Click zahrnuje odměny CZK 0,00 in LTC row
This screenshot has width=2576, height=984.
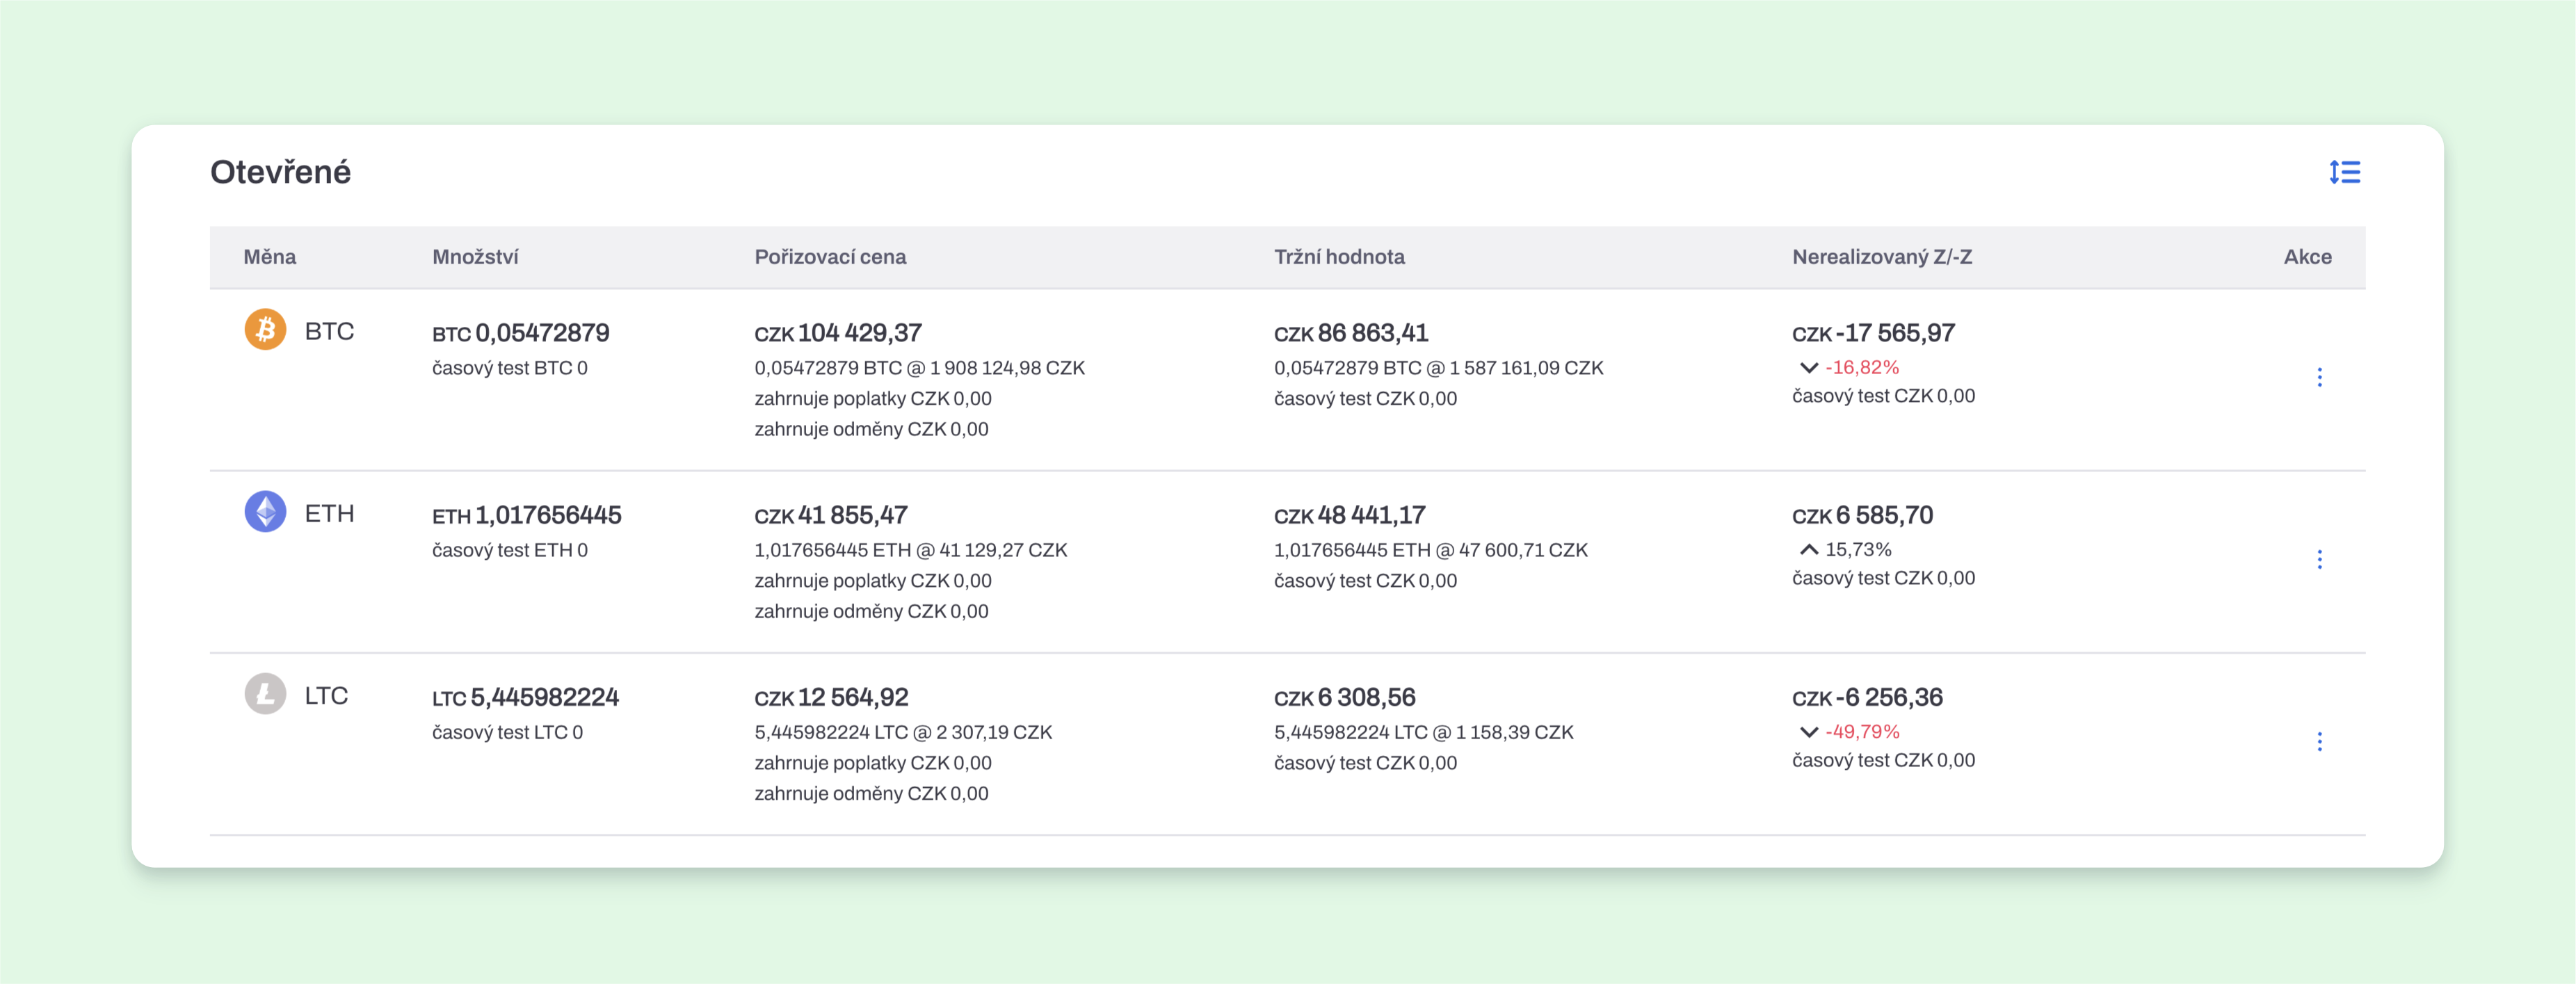point(871,793)
